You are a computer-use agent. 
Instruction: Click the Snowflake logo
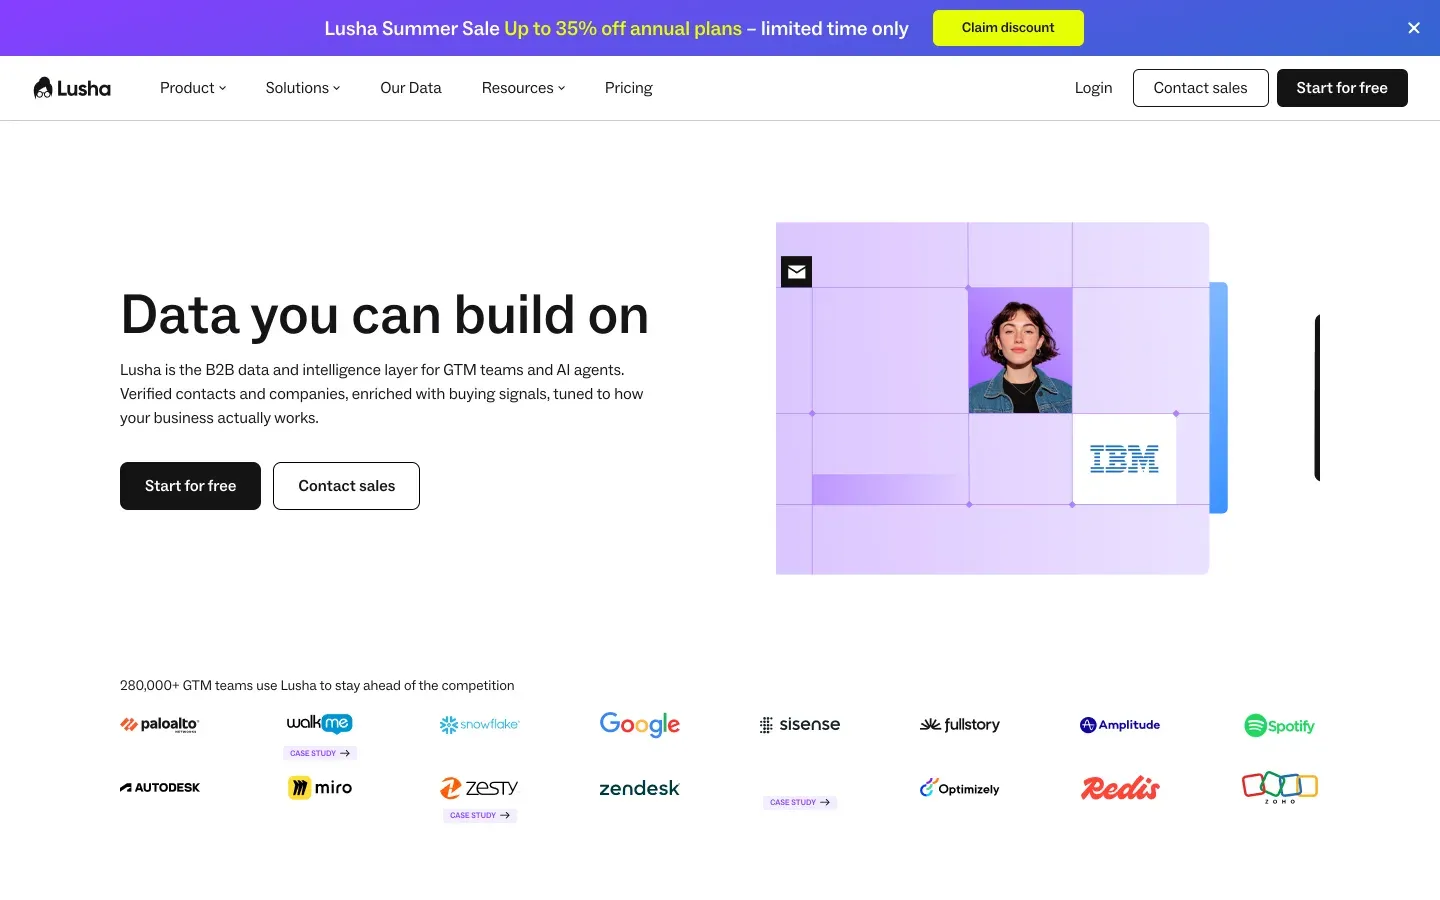480,725
